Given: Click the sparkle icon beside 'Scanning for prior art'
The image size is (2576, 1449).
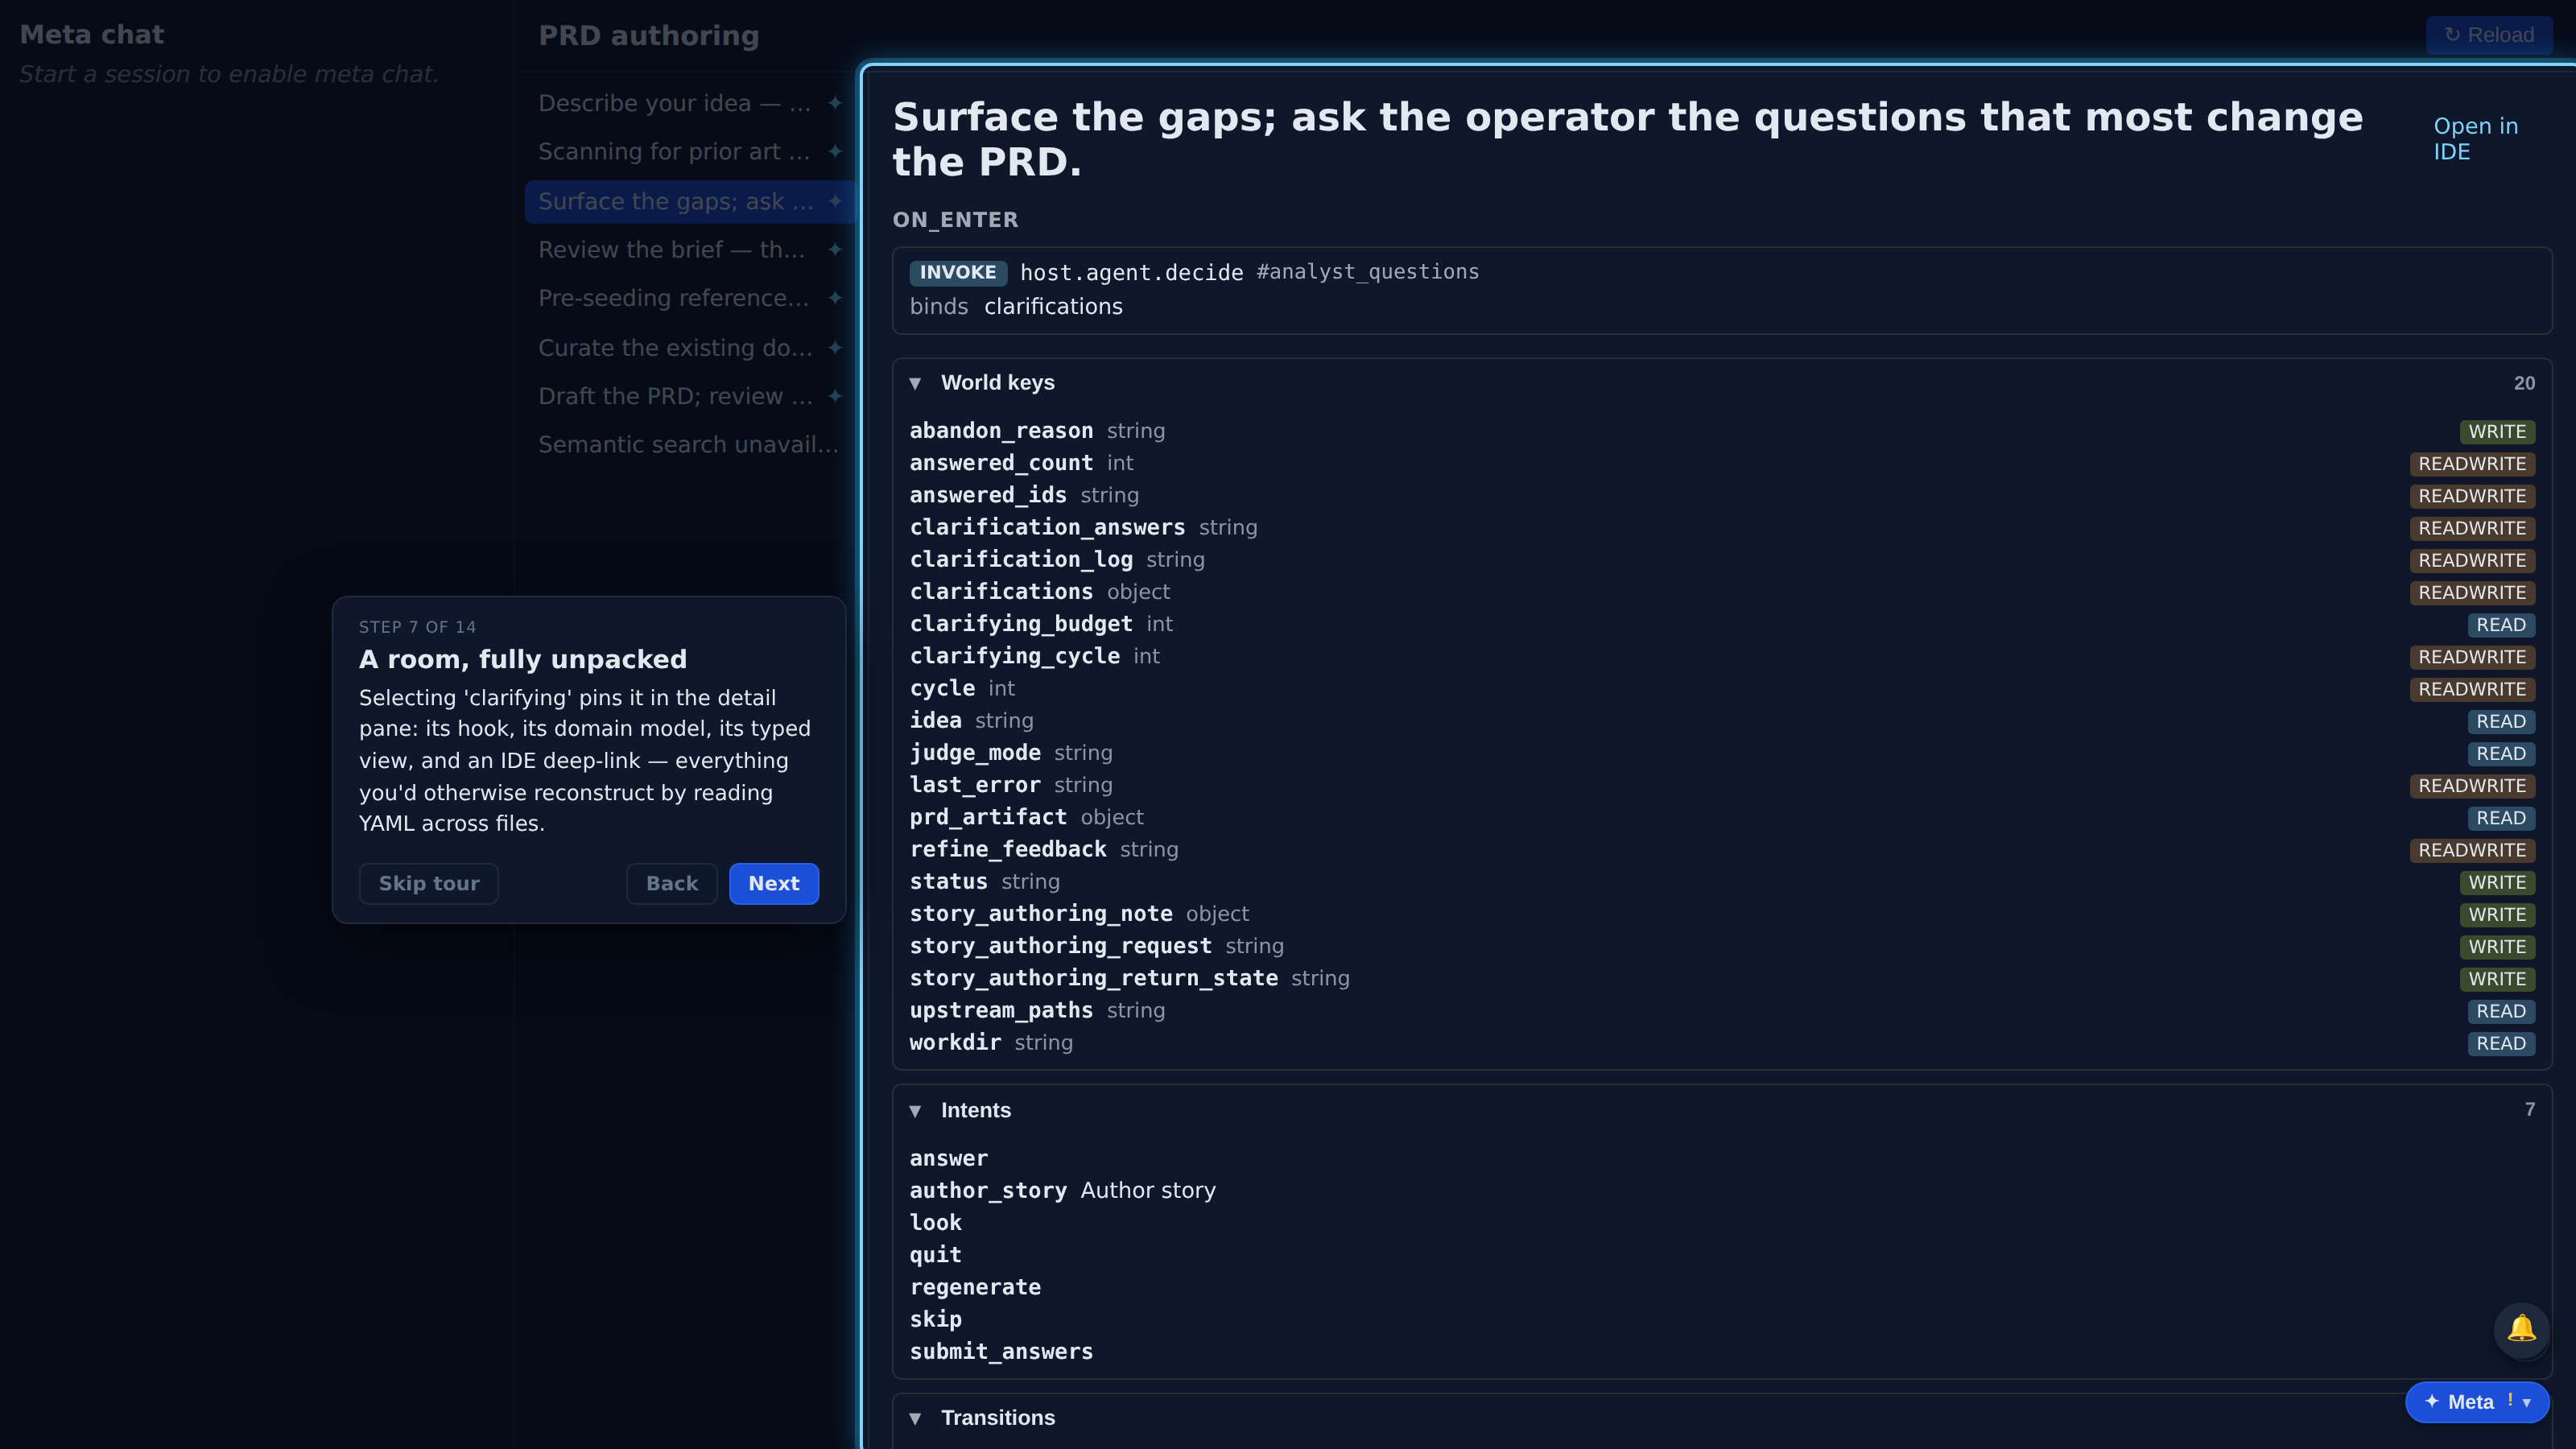Looking at the screenshot, I should point(835,151).
